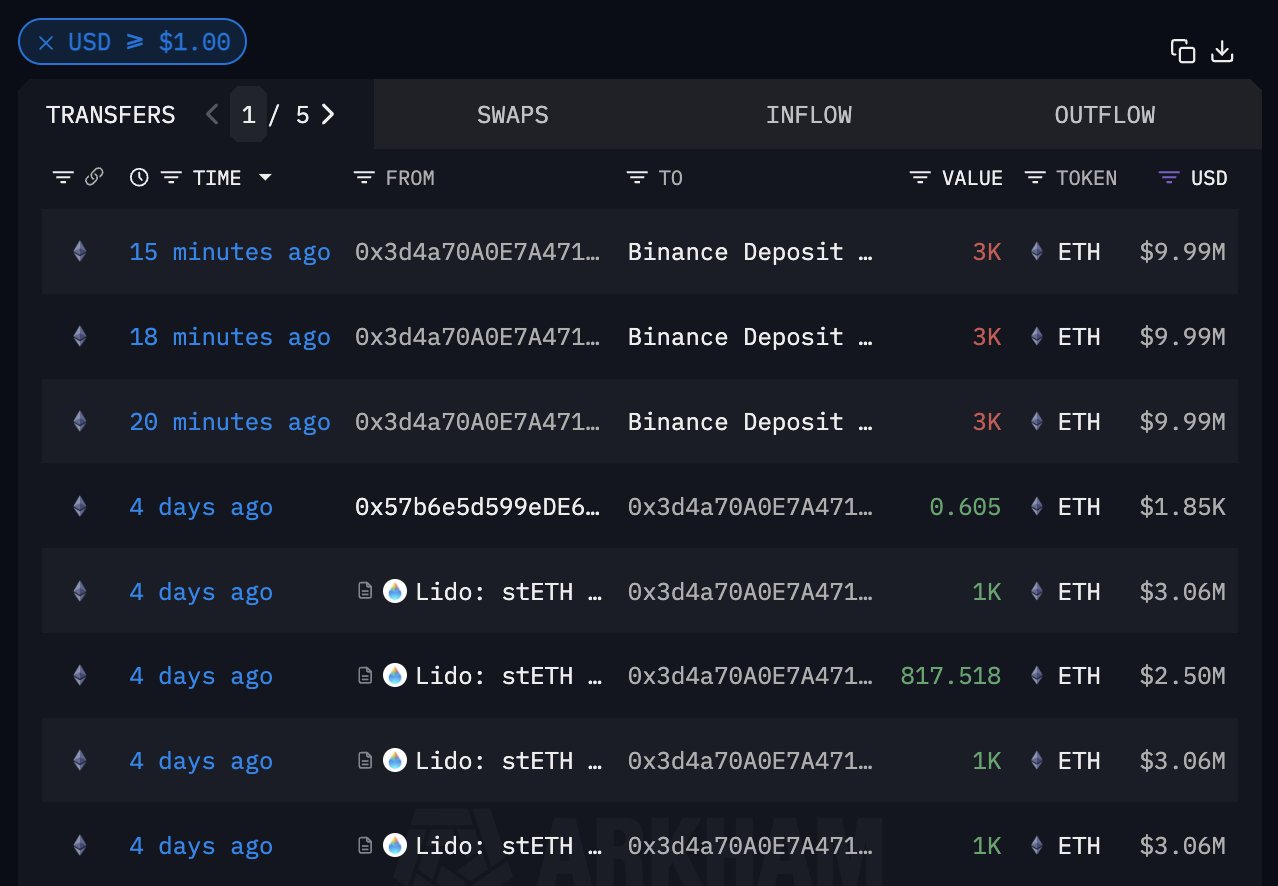This screenshot has width=1278, height=886.
Task: Remove the USD ≥ $1.00 filter chip
Action: [46, 42]
